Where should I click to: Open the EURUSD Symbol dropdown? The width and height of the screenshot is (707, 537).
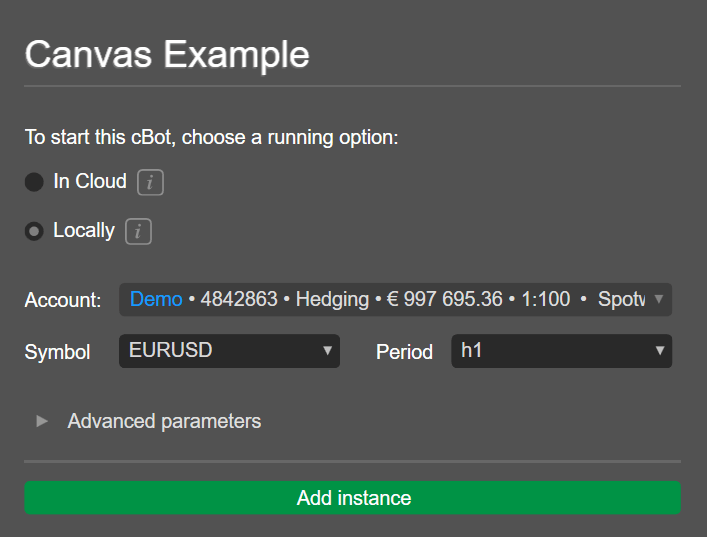tap(229, 351)
